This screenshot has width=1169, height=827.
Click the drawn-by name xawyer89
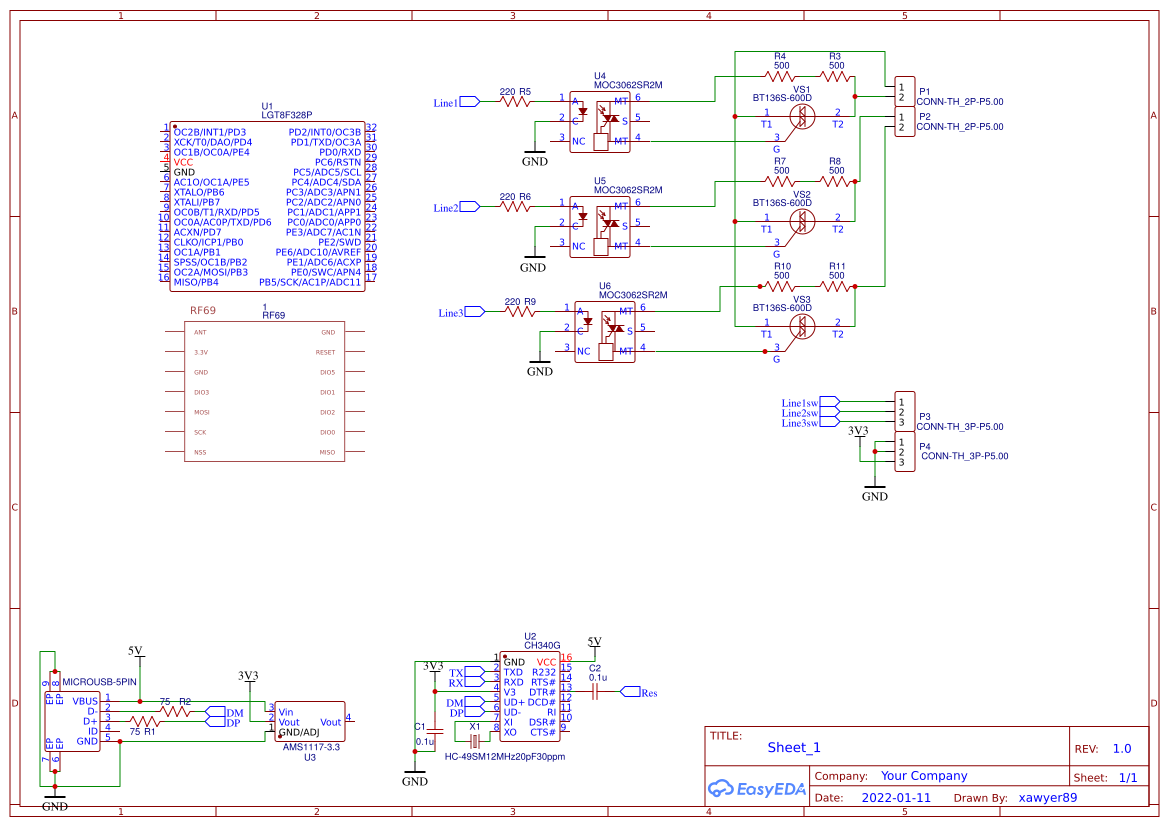pyautogui.click(x=1047, y=797)
